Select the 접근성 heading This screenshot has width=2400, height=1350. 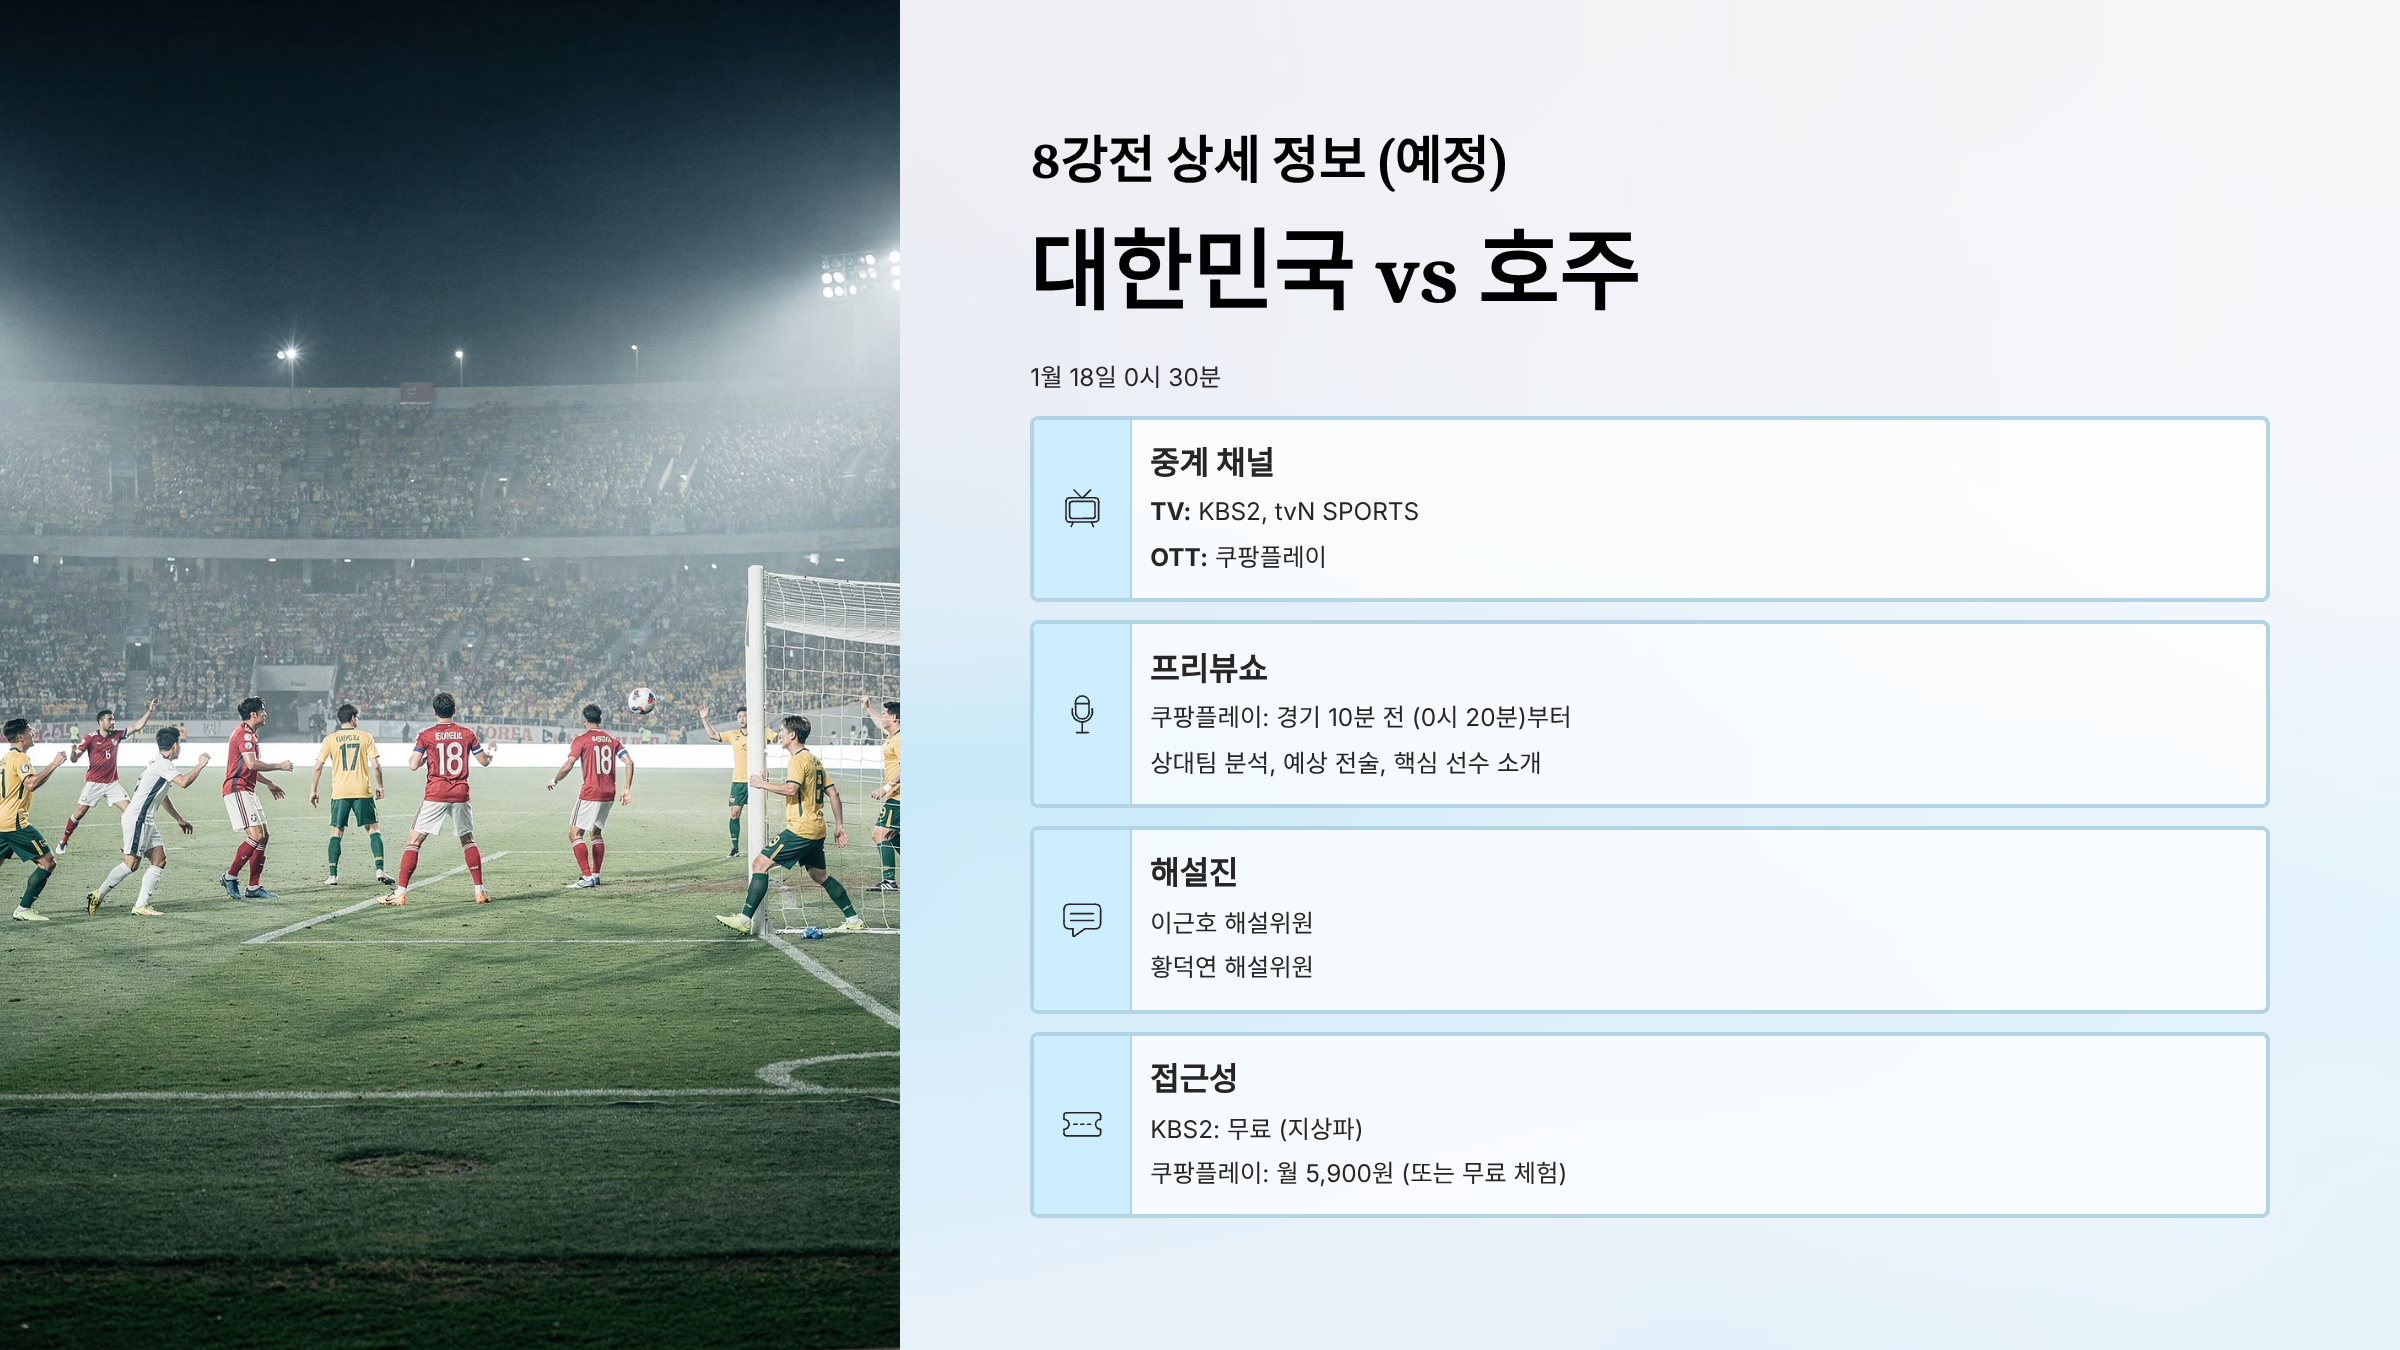tap(1194, 1077)
